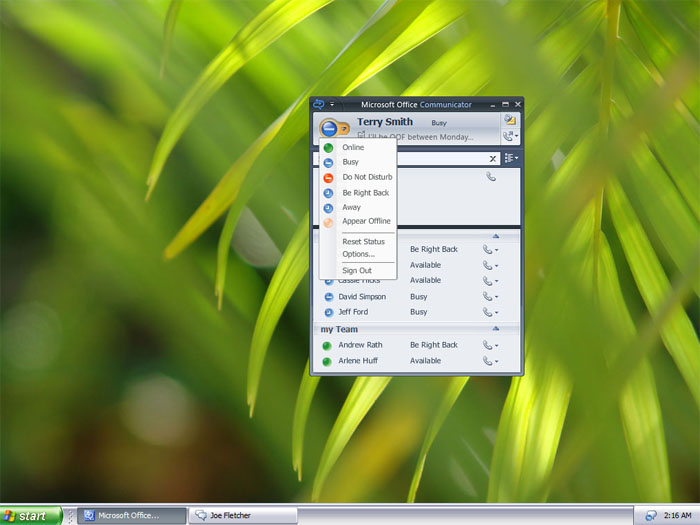The height and width of the screenshot is (525, 700).
Task: Call Arlene Huff using her phone icon
Action: pyautogui.click(x=488, y=361)
